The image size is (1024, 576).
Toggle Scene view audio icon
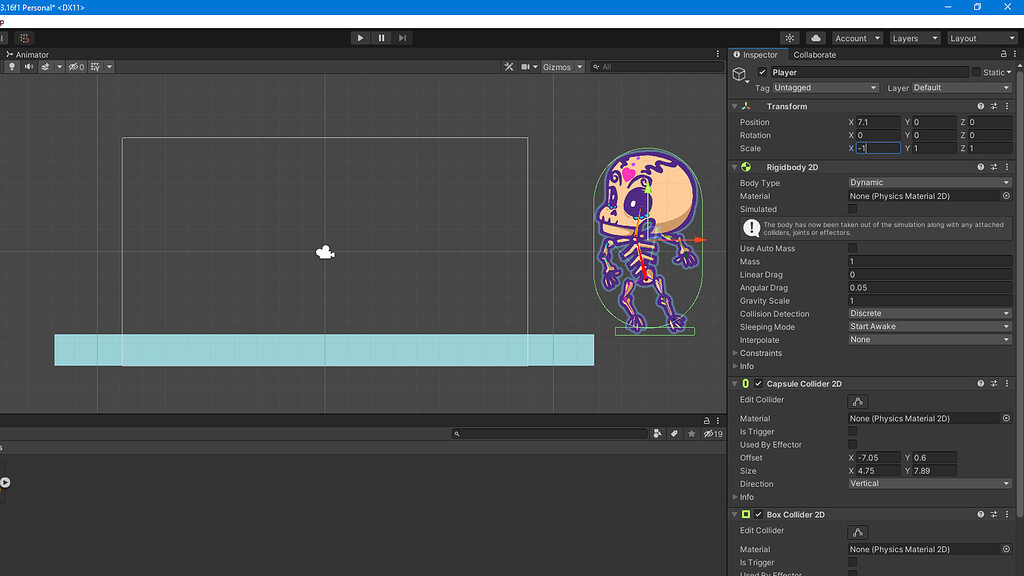click(x=28, y=66)
